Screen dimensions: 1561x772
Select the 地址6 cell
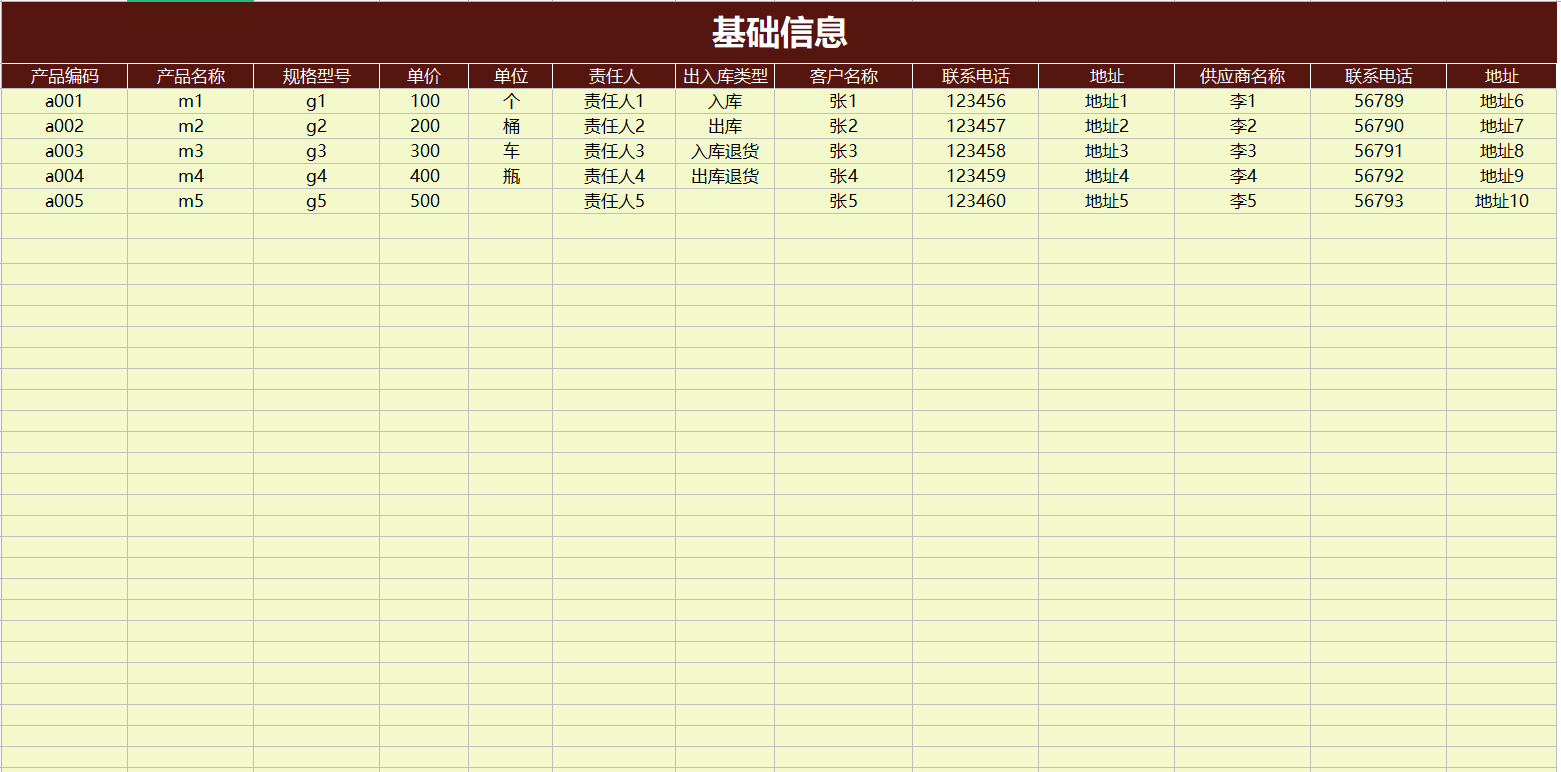1502,101
